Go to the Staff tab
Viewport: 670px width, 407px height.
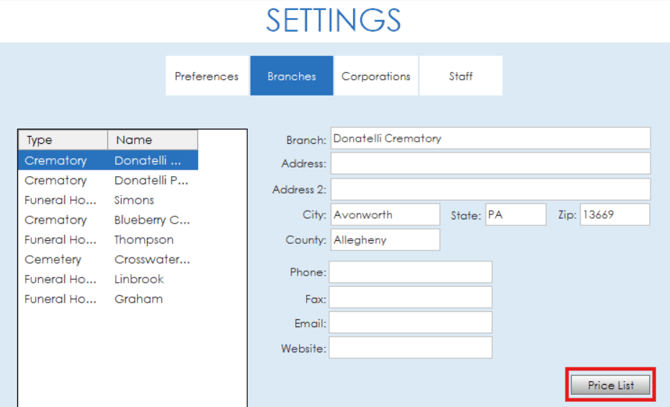(460, 76)
